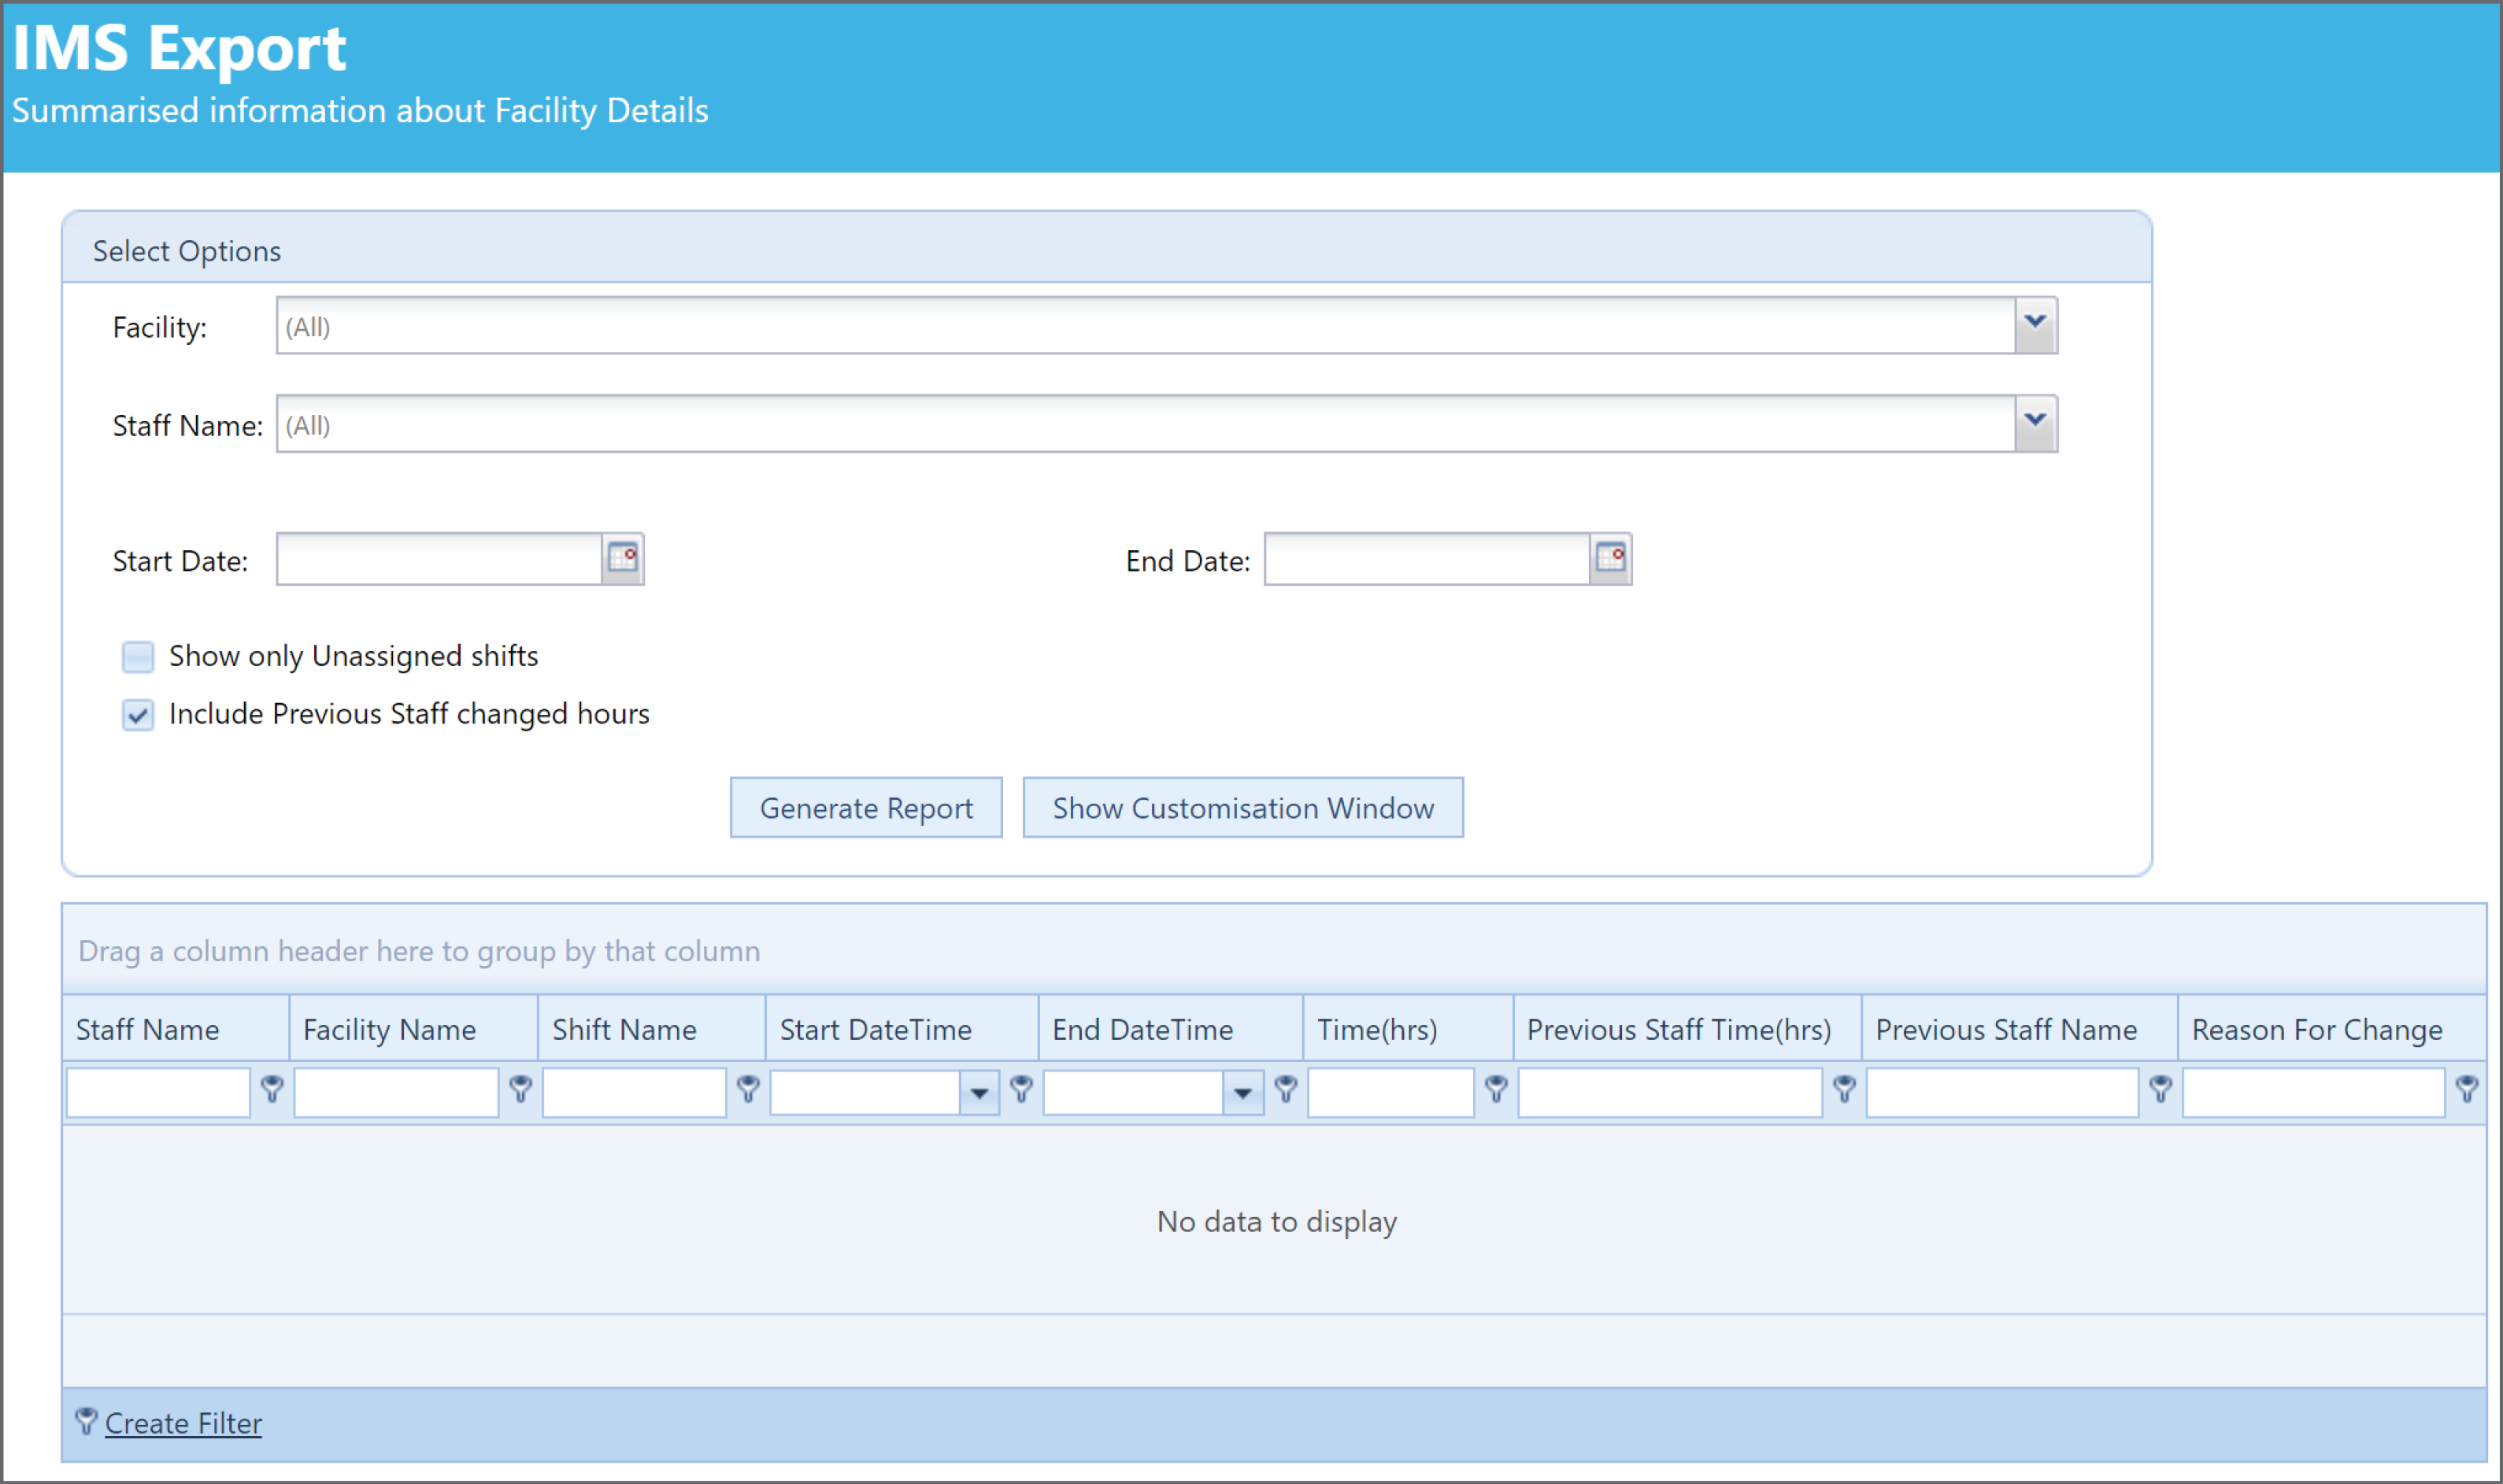Click the Previous Staff Name filter box
The width and height of the screenshot is (2503, 1484).
(2003, 1093)
